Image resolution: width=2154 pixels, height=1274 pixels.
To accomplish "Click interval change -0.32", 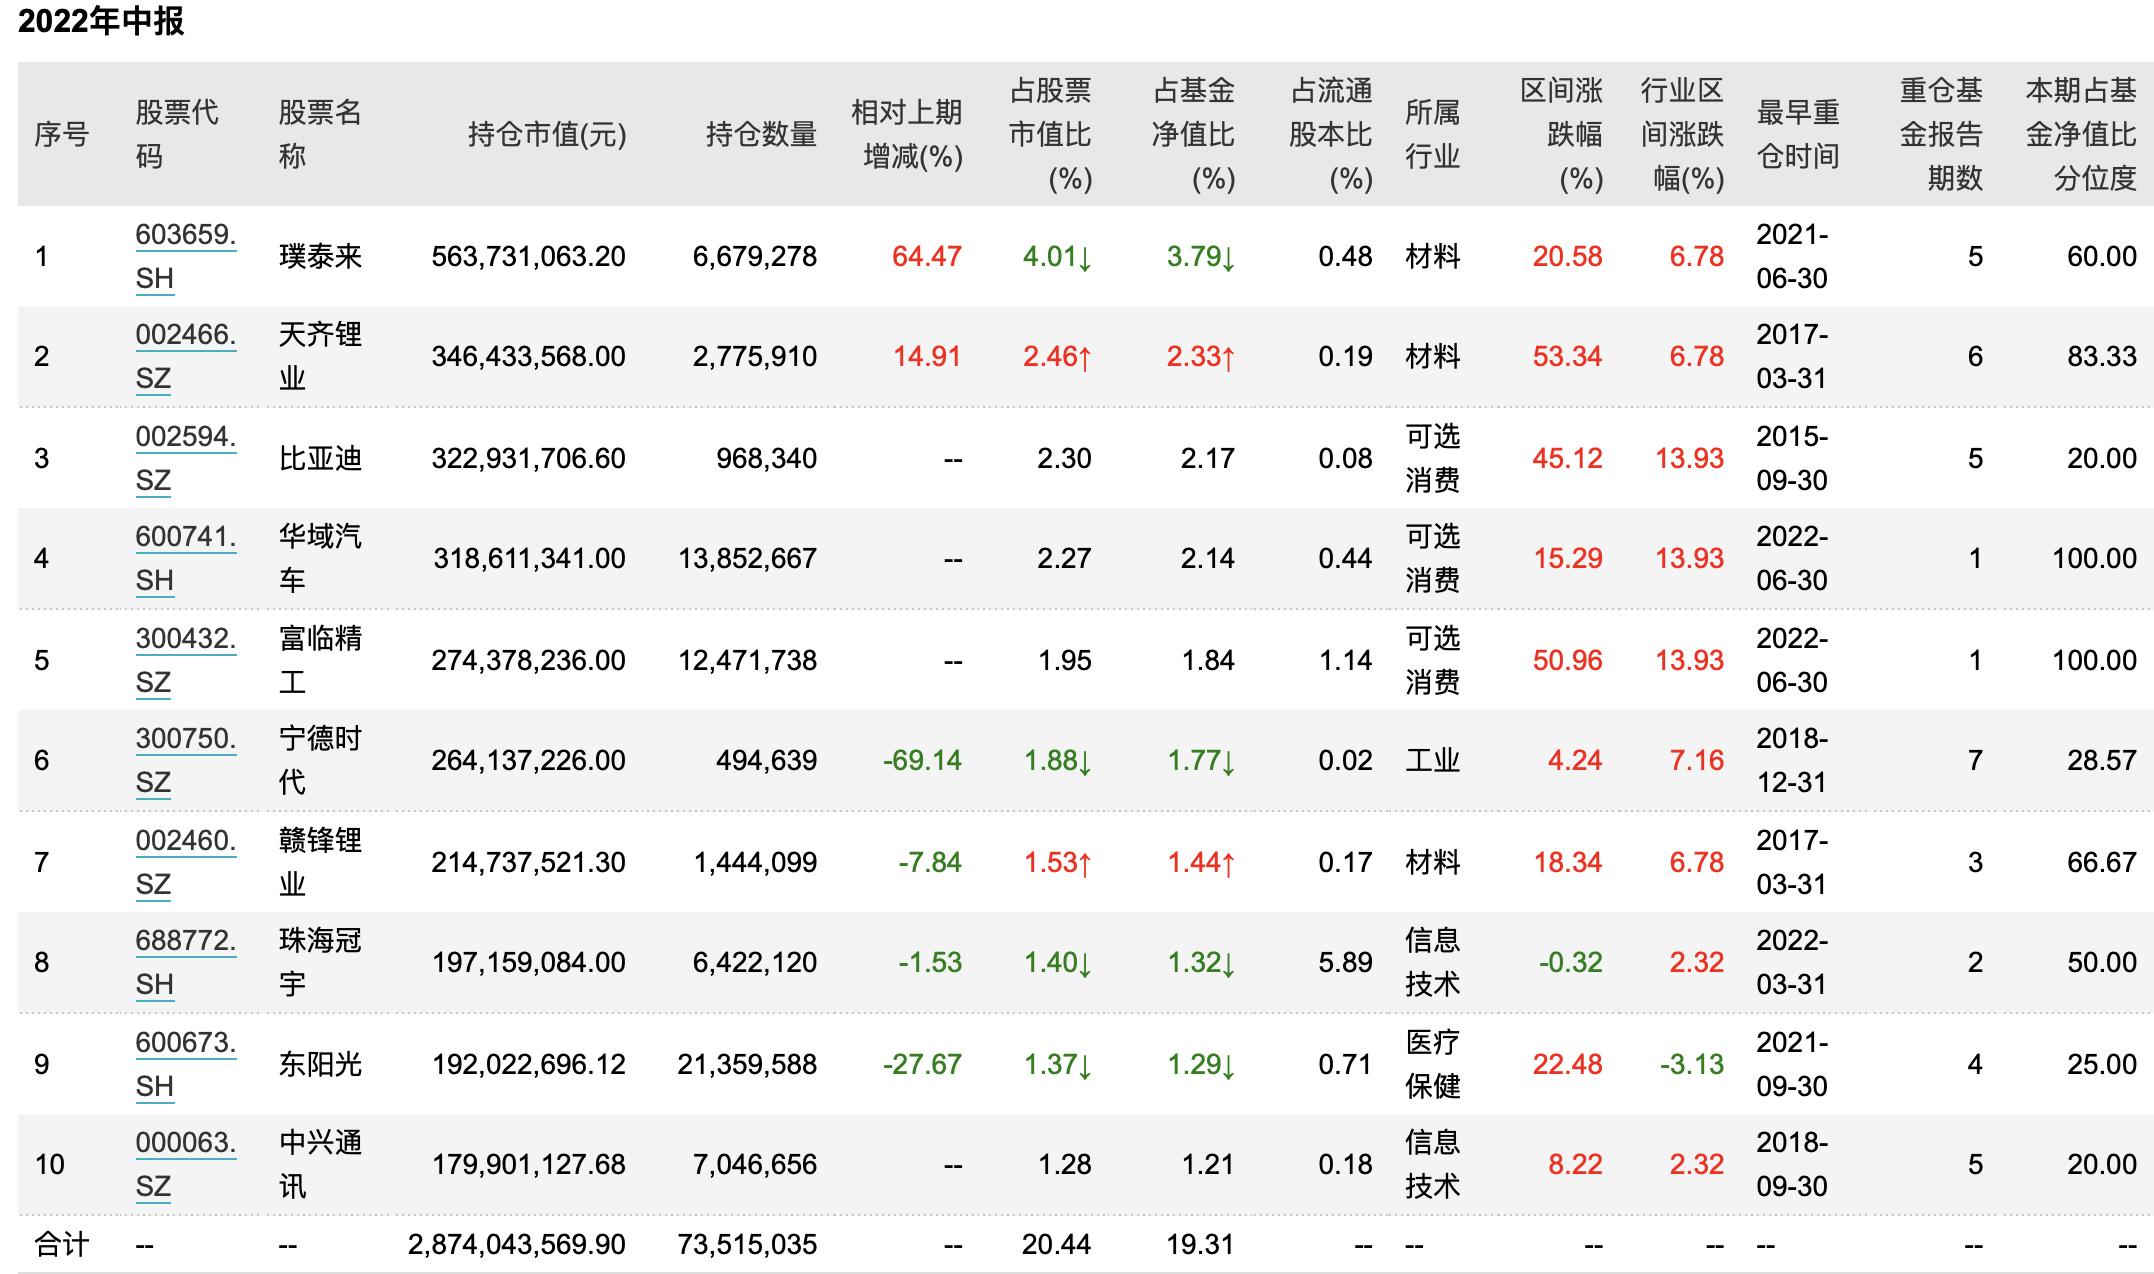I will coord(1570,963).
